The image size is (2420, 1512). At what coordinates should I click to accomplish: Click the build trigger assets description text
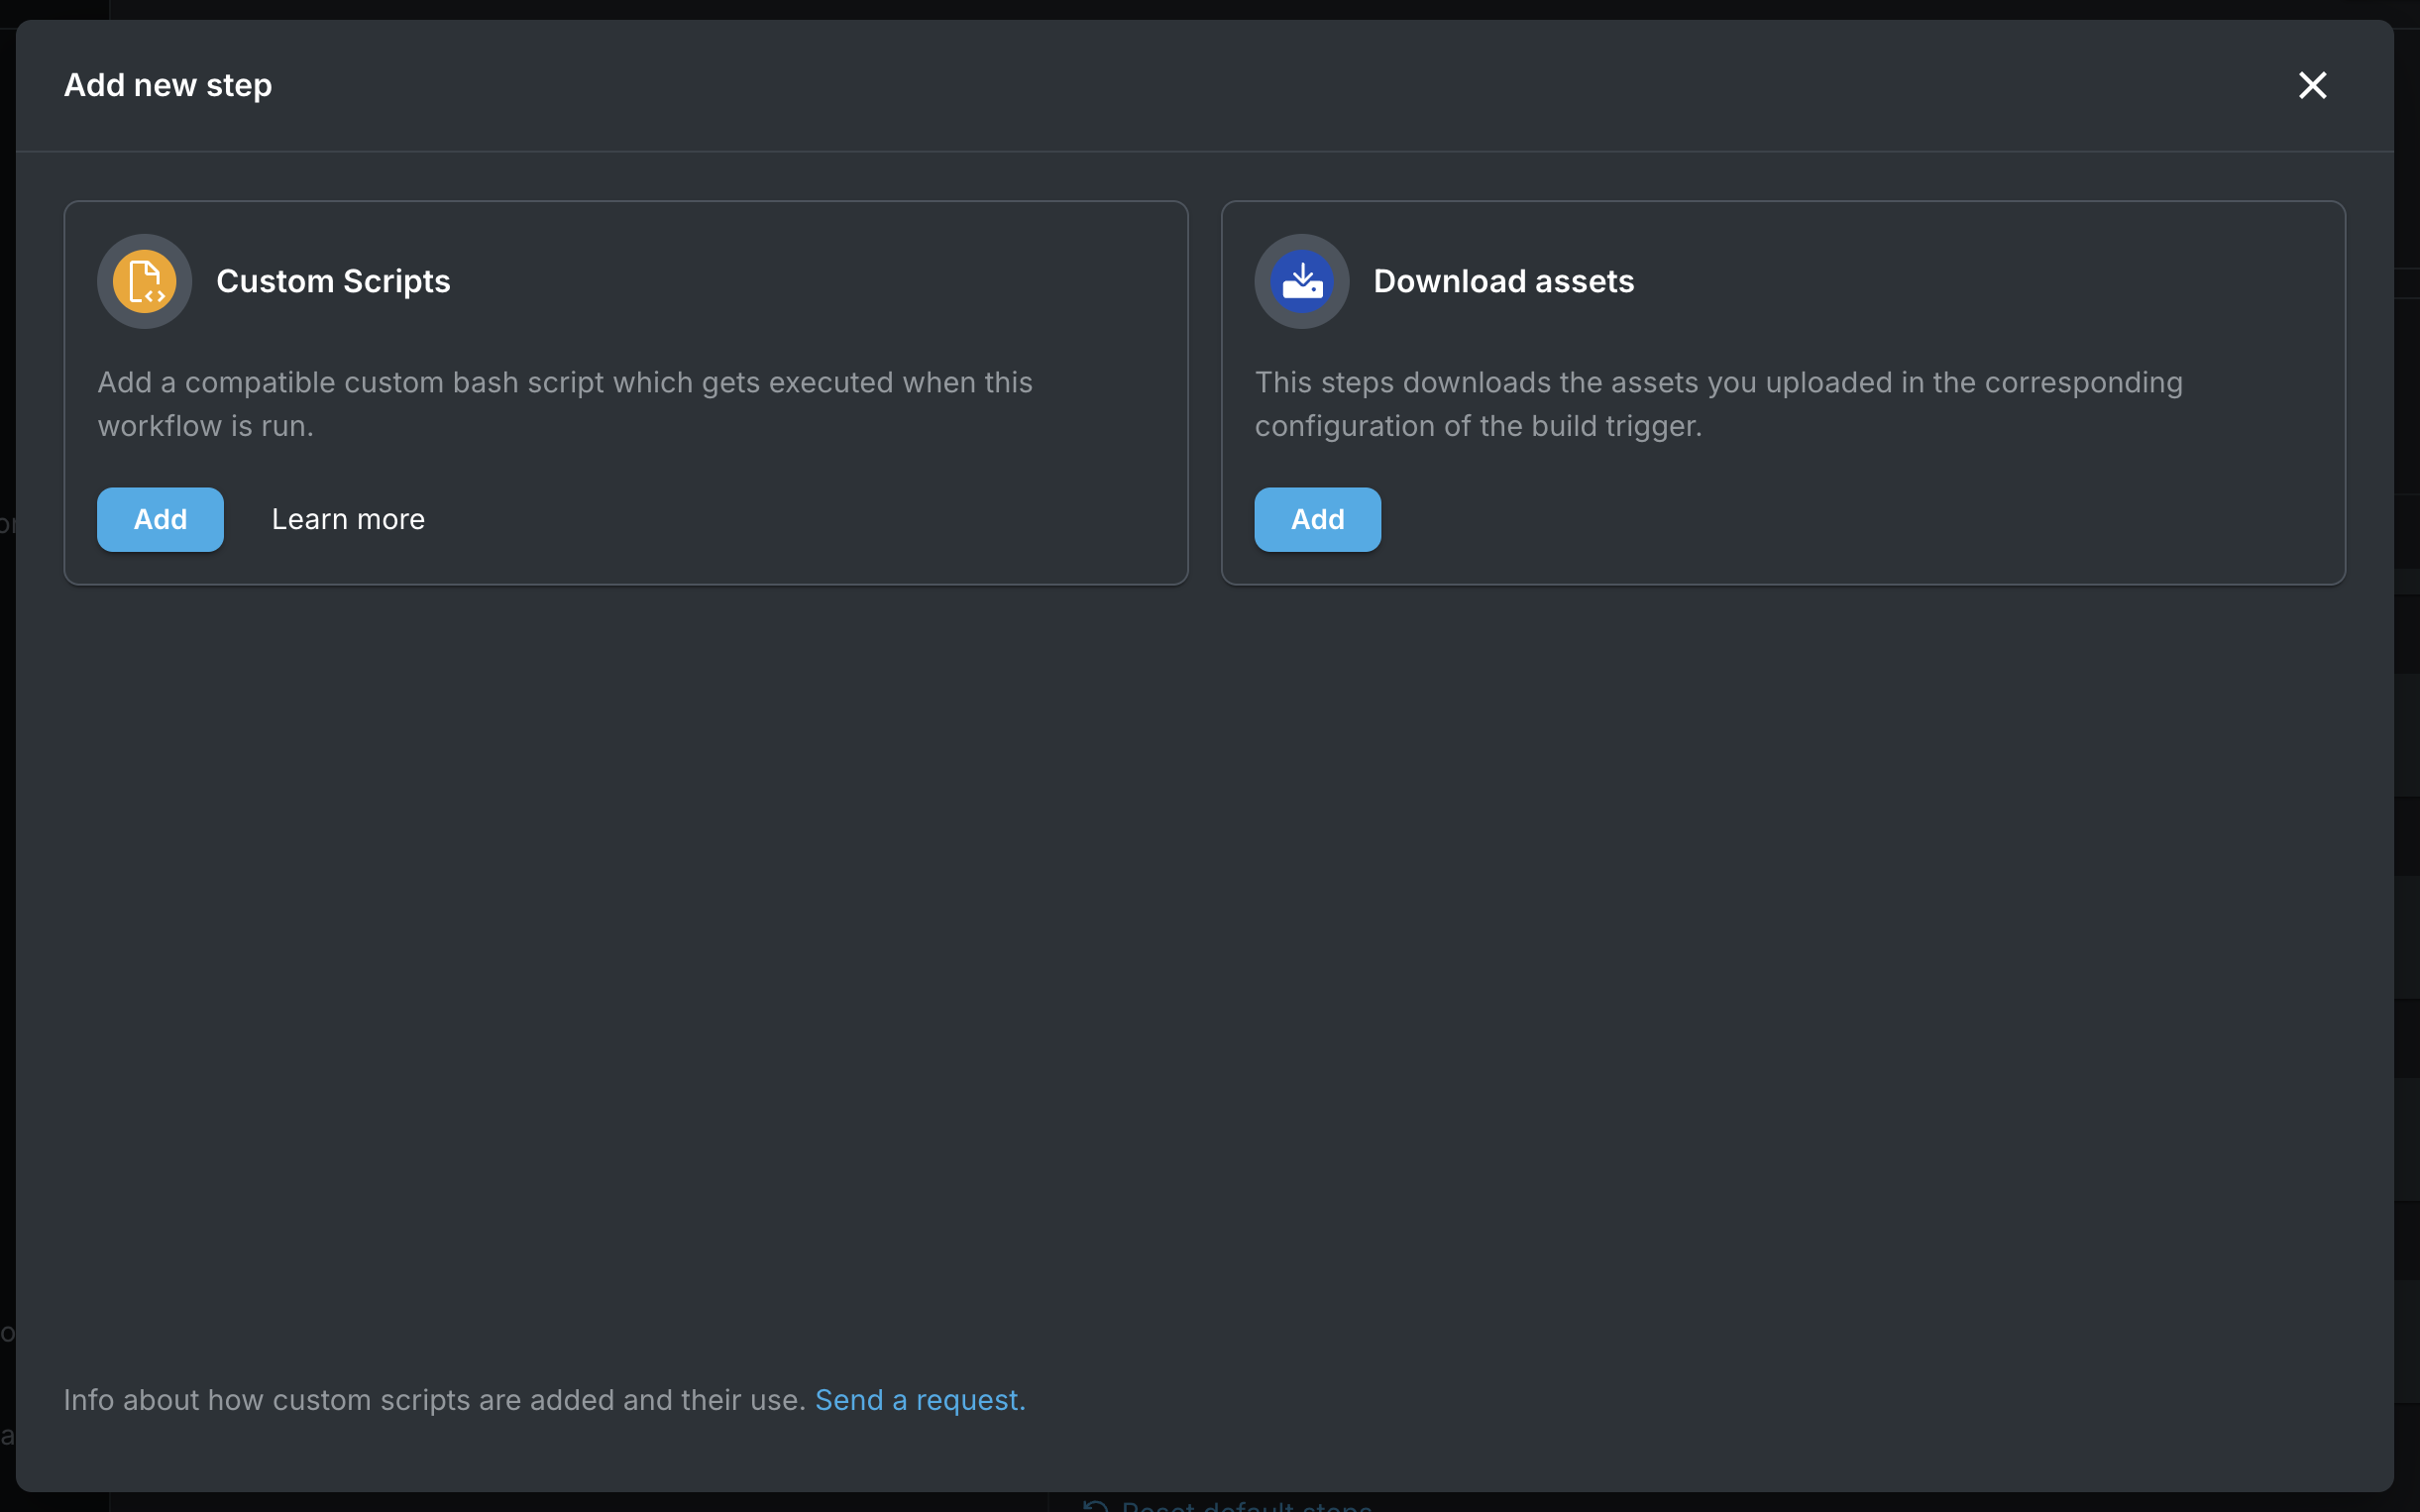(x=1718, y=404)
